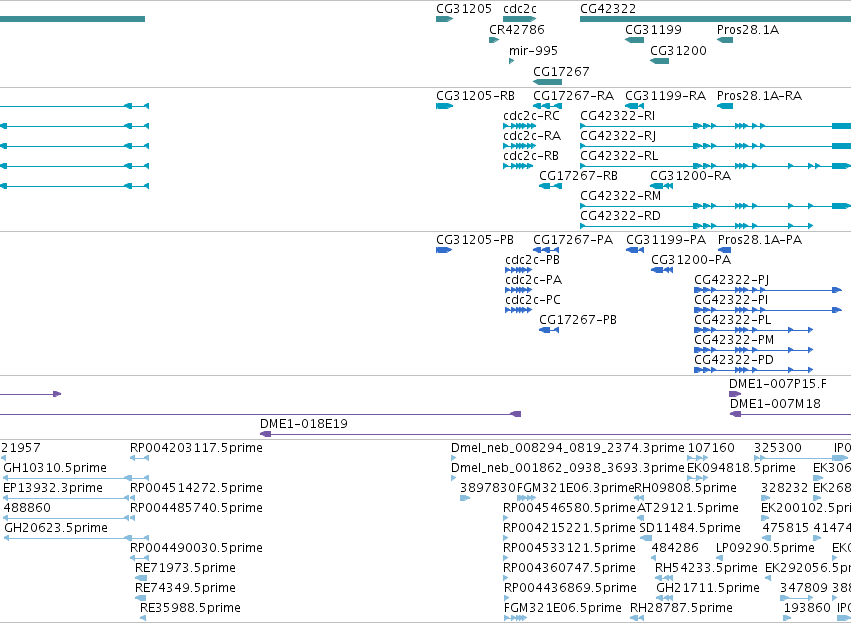Click label Dmel_neb_008294_0819_2374.3prime

(568, 449)
